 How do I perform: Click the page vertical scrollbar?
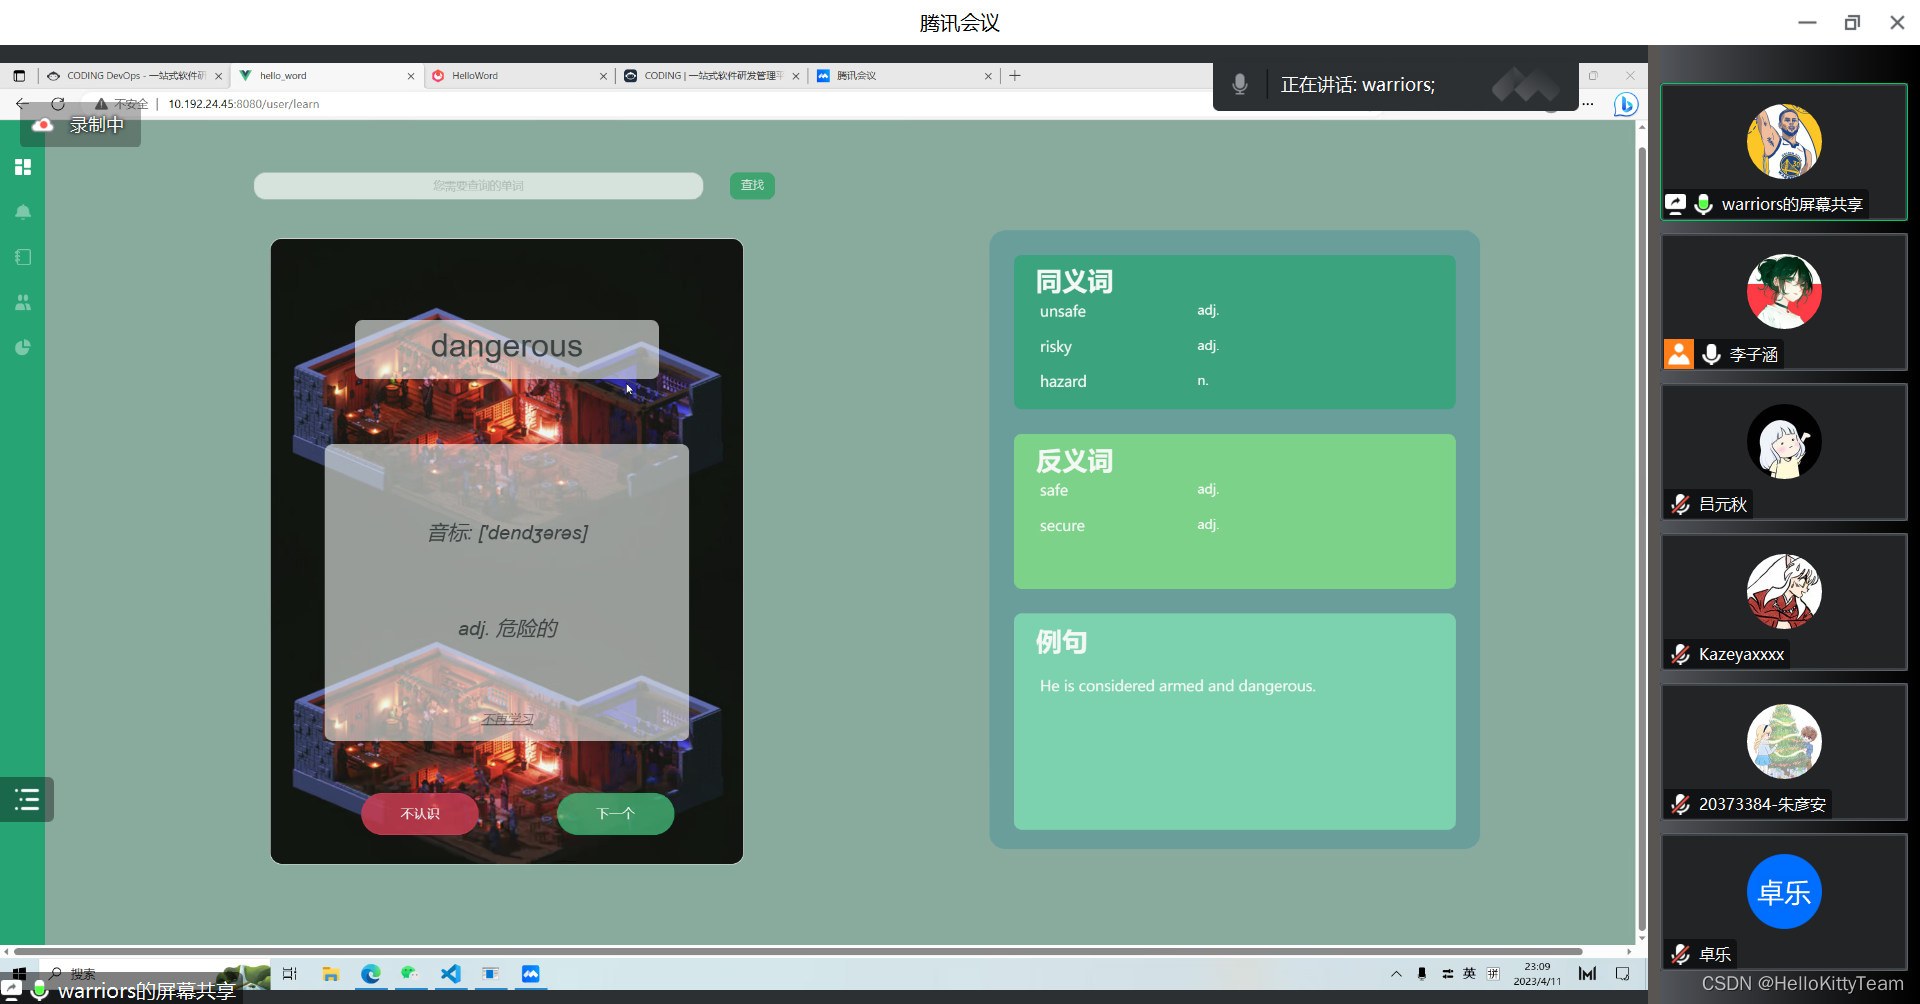click(1641, 540)
